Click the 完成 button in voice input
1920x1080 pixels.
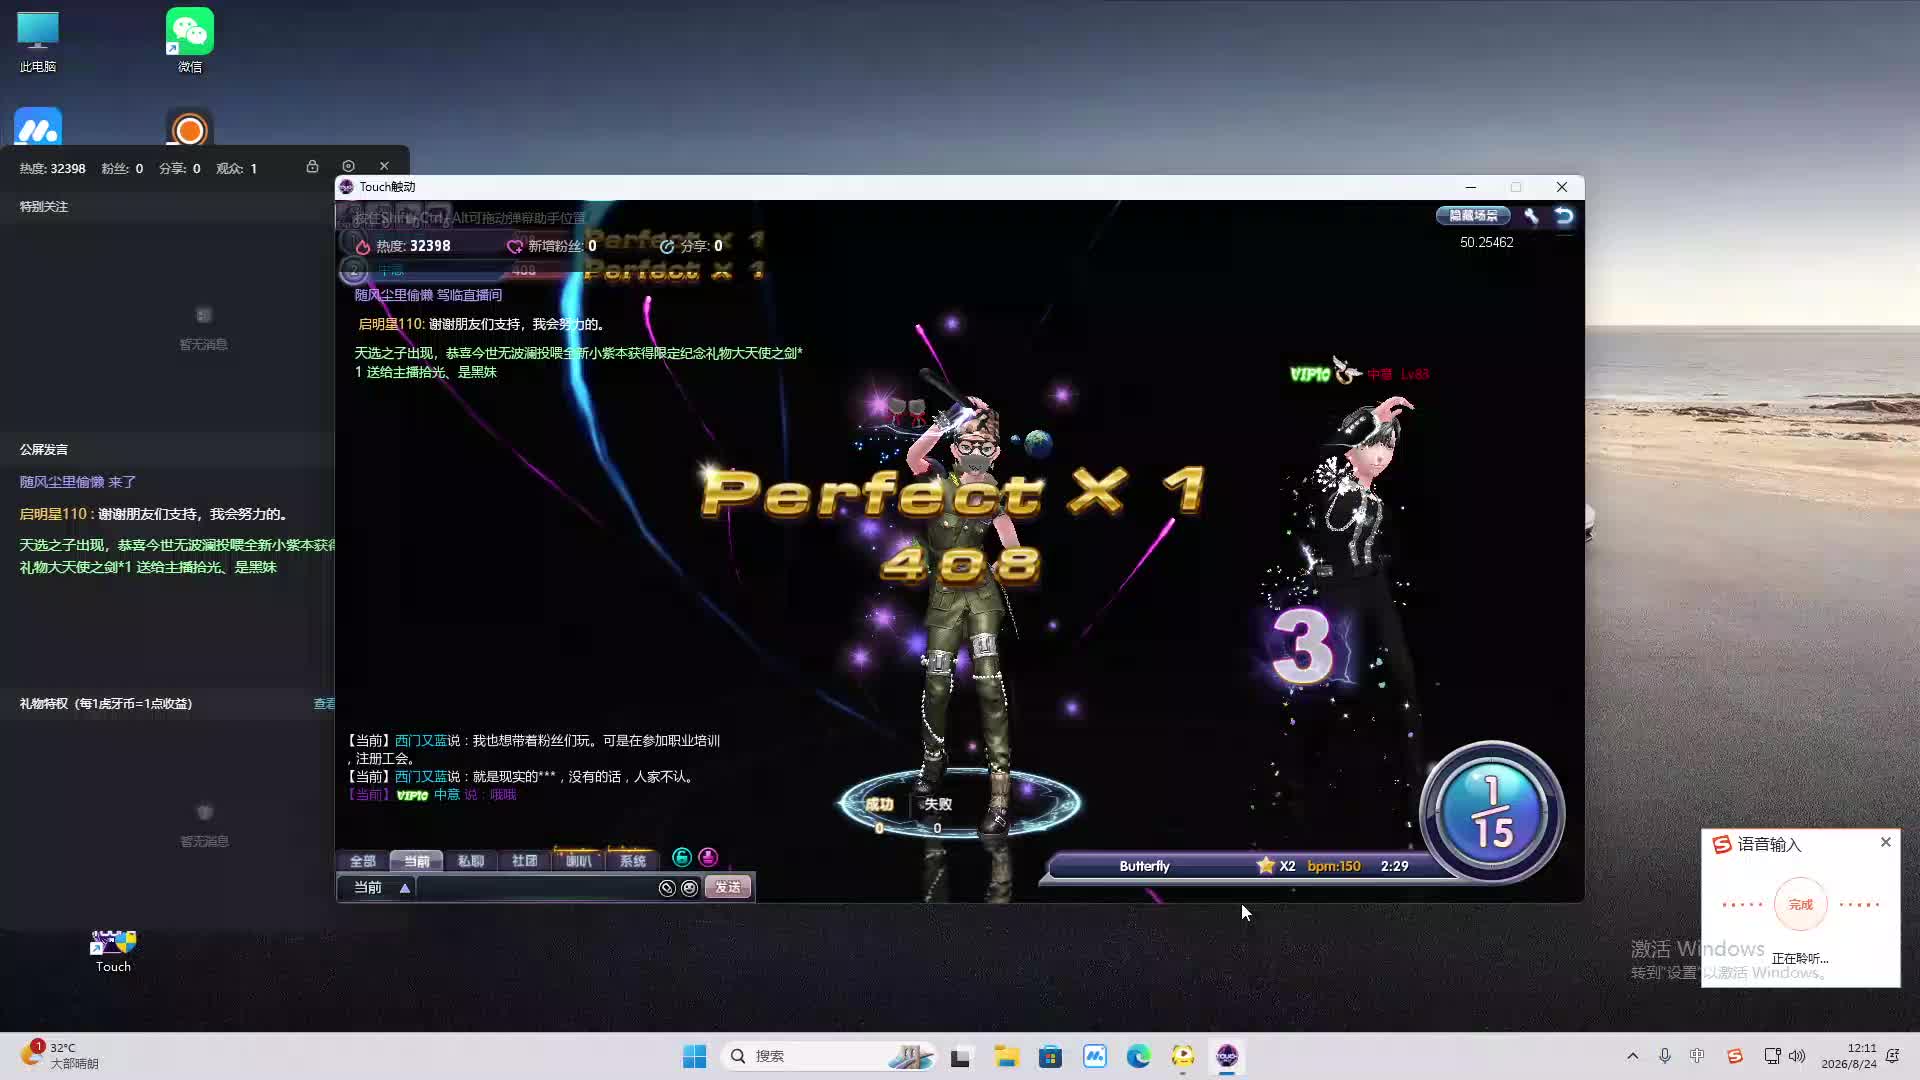(1800, 904)
